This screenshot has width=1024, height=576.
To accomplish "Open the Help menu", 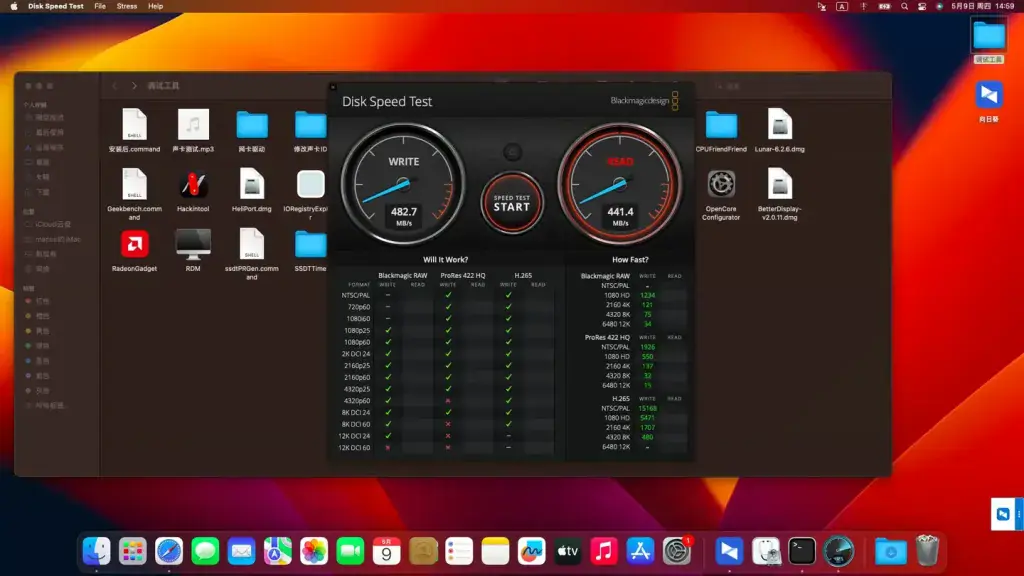I will tap(155, 6).
